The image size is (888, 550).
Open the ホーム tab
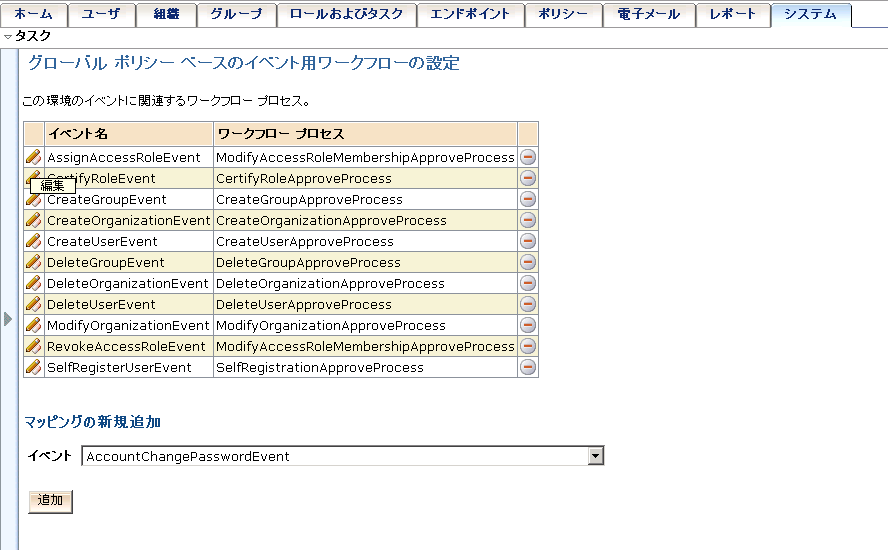tap(33, 14)
